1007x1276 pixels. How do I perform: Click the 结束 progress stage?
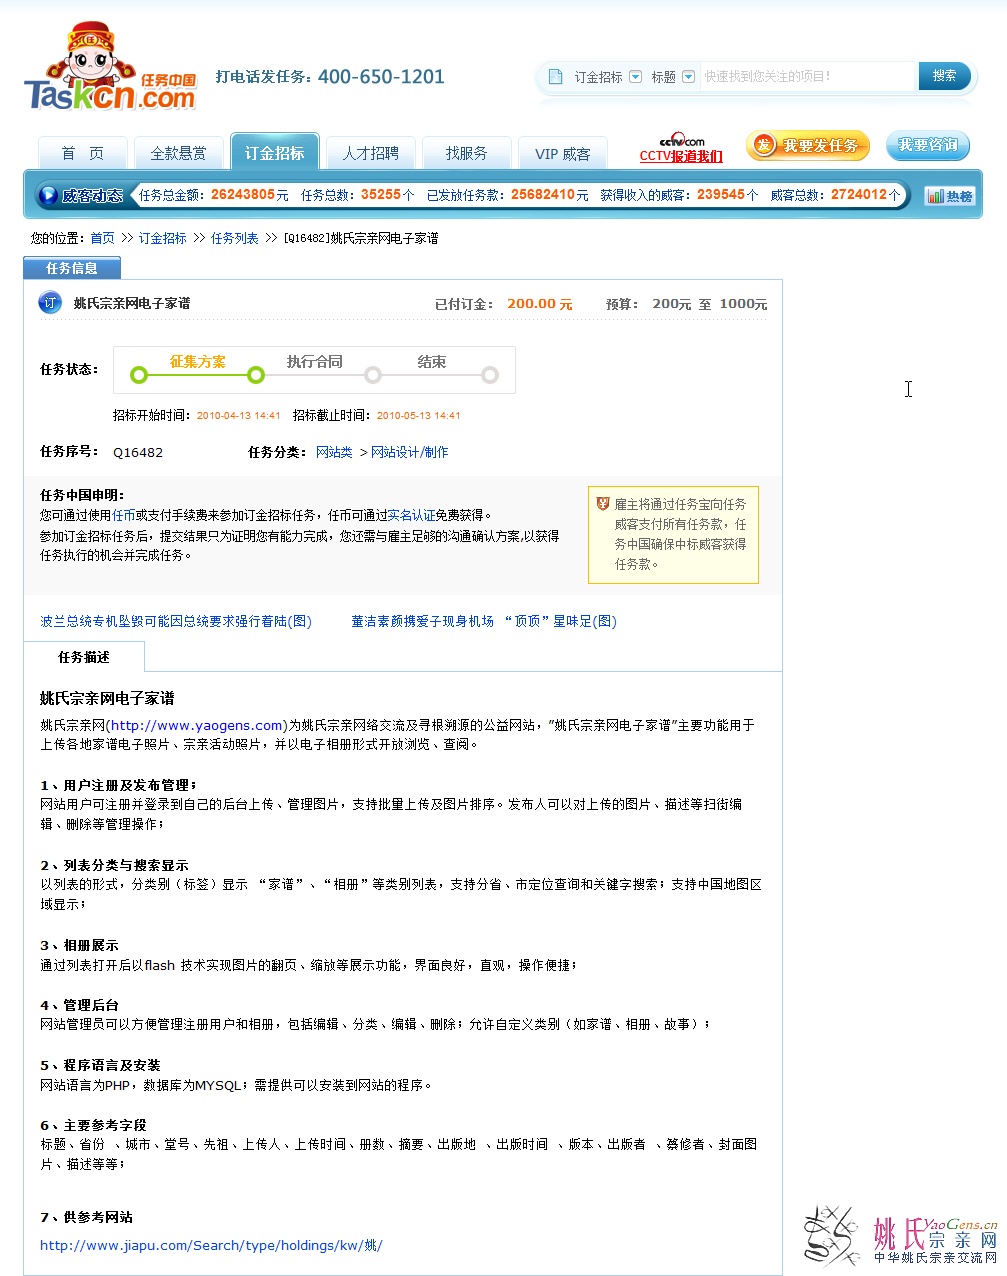[431, 362]
